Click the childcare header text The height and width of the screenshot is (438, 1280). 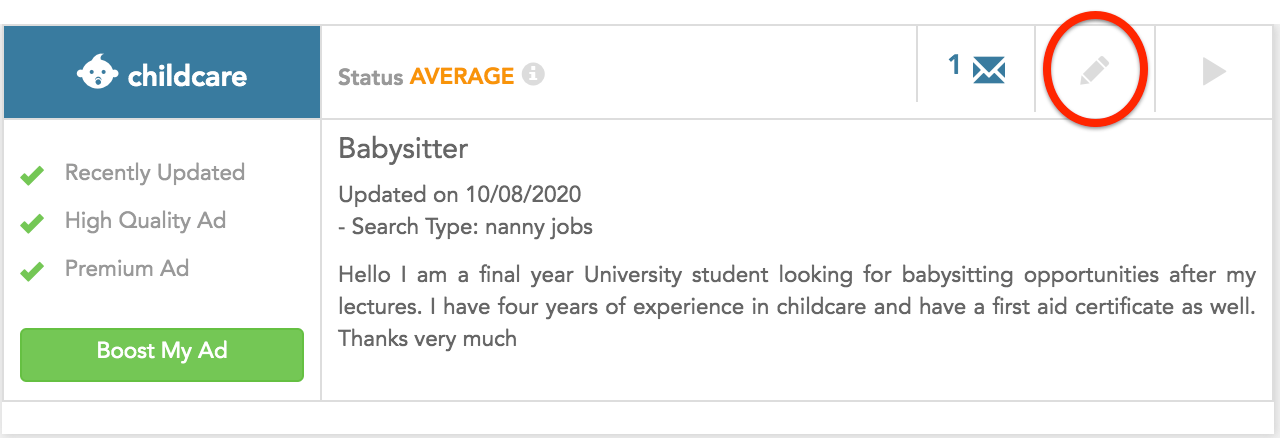[187, 75]
